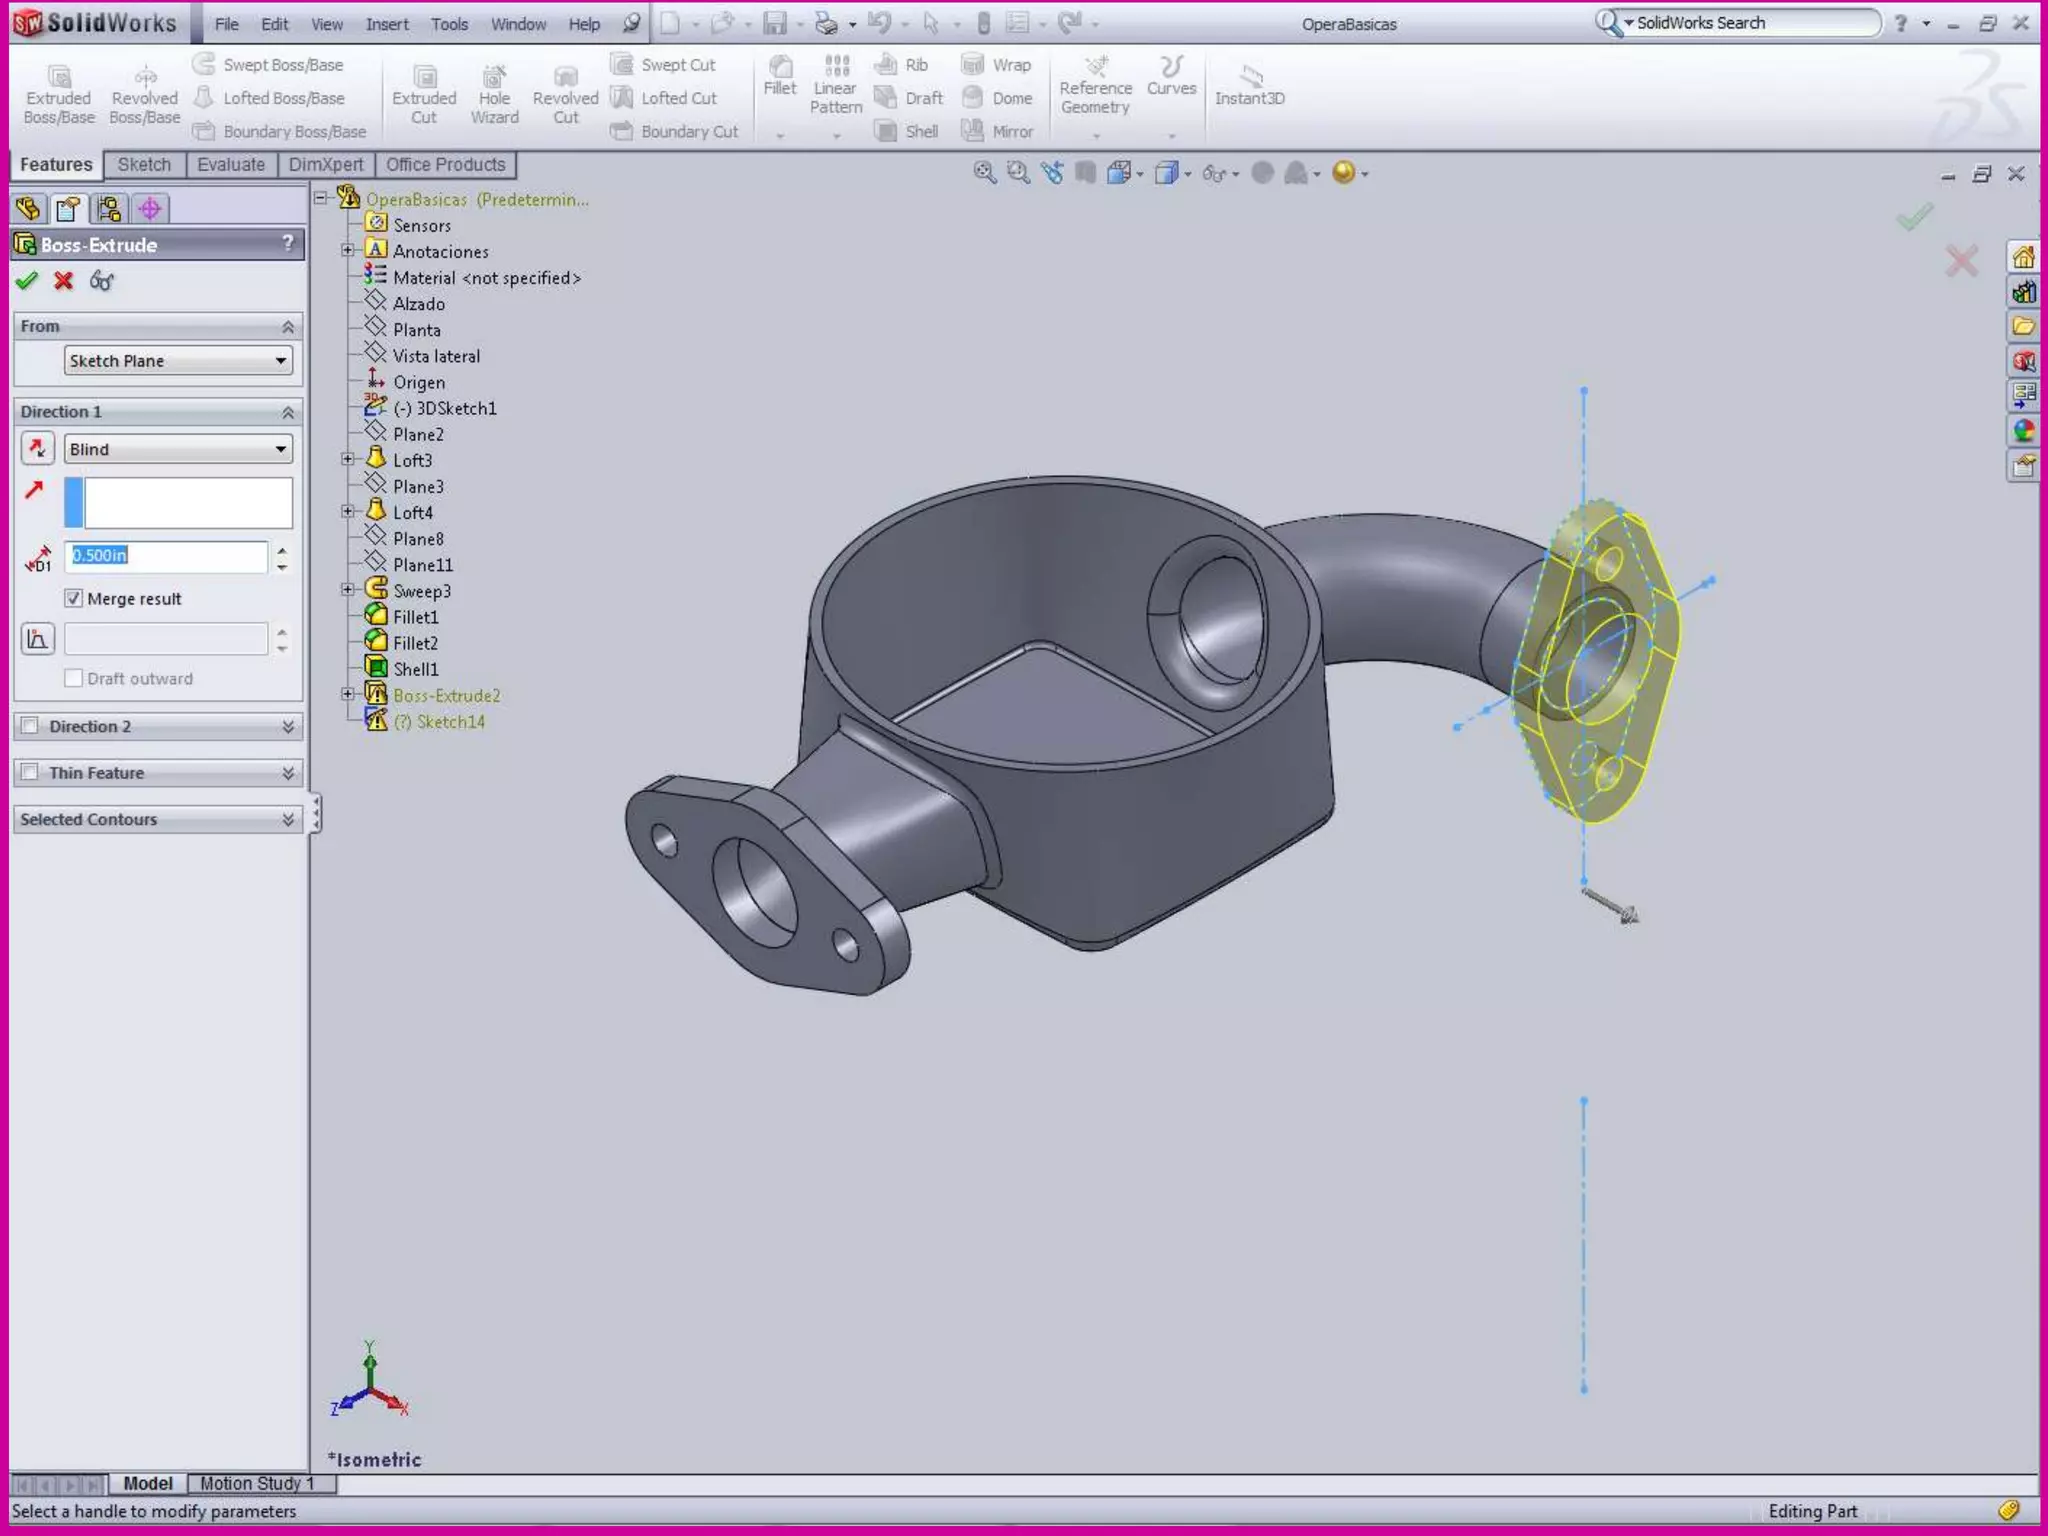Accept the Boss-Extrude with green checkmark
This screenshot has height=1536, width=2048.
pos(27,281)
